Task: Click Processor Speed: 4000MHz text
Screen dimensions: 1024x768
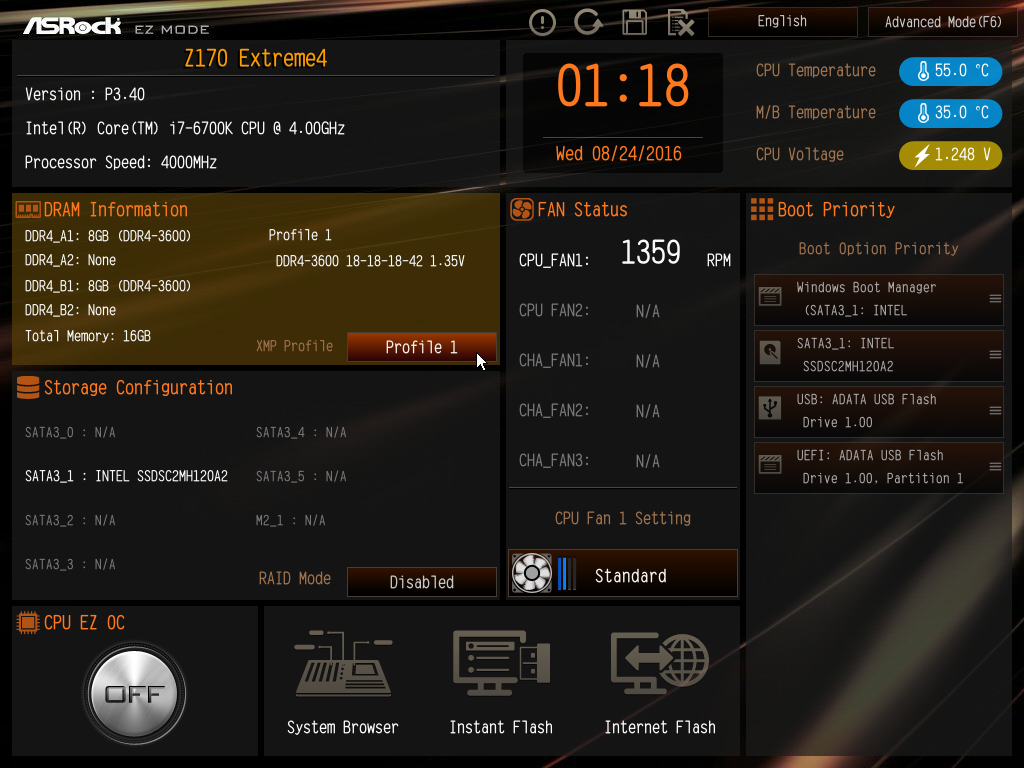Action: [120, 162]
